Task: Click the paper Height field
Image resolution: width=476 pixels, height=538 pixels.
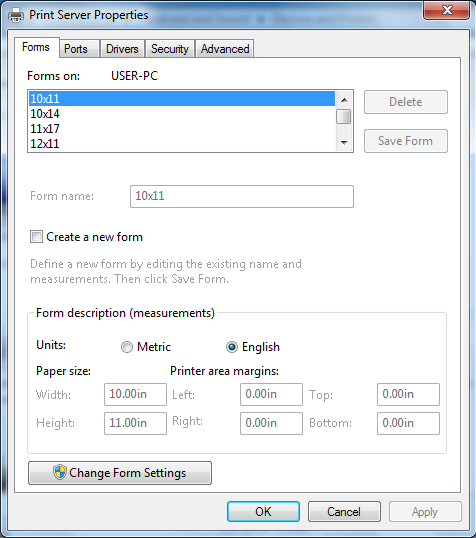Action: point(135,423)
